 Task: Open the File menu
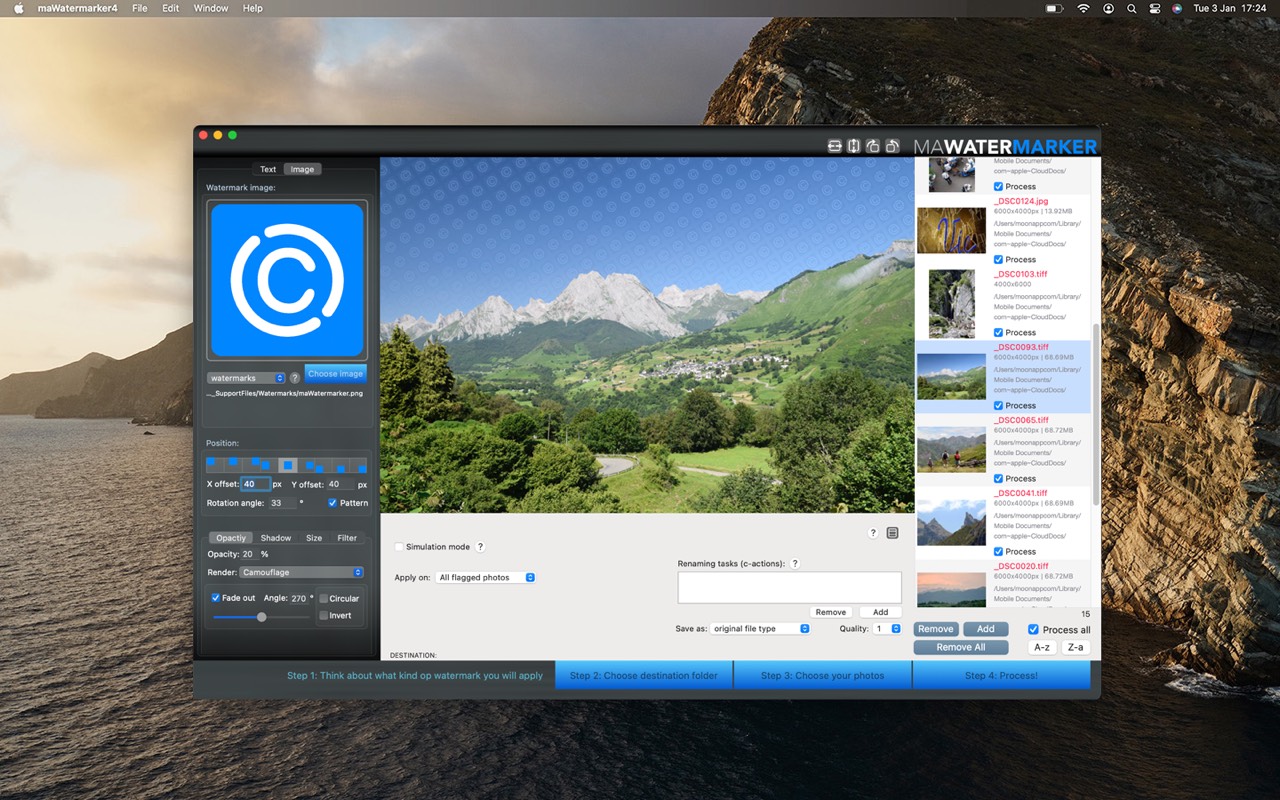[139, 8]
